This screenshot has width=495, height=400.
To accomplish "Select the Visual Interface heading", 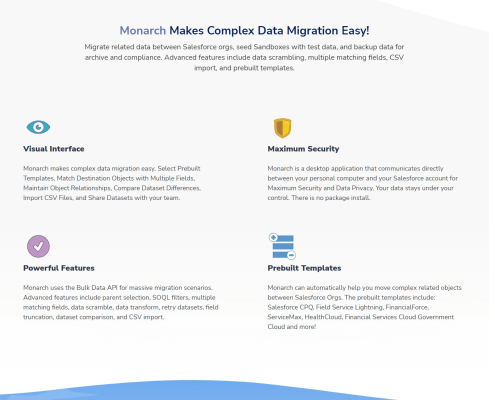I will (x=54, y=149).
